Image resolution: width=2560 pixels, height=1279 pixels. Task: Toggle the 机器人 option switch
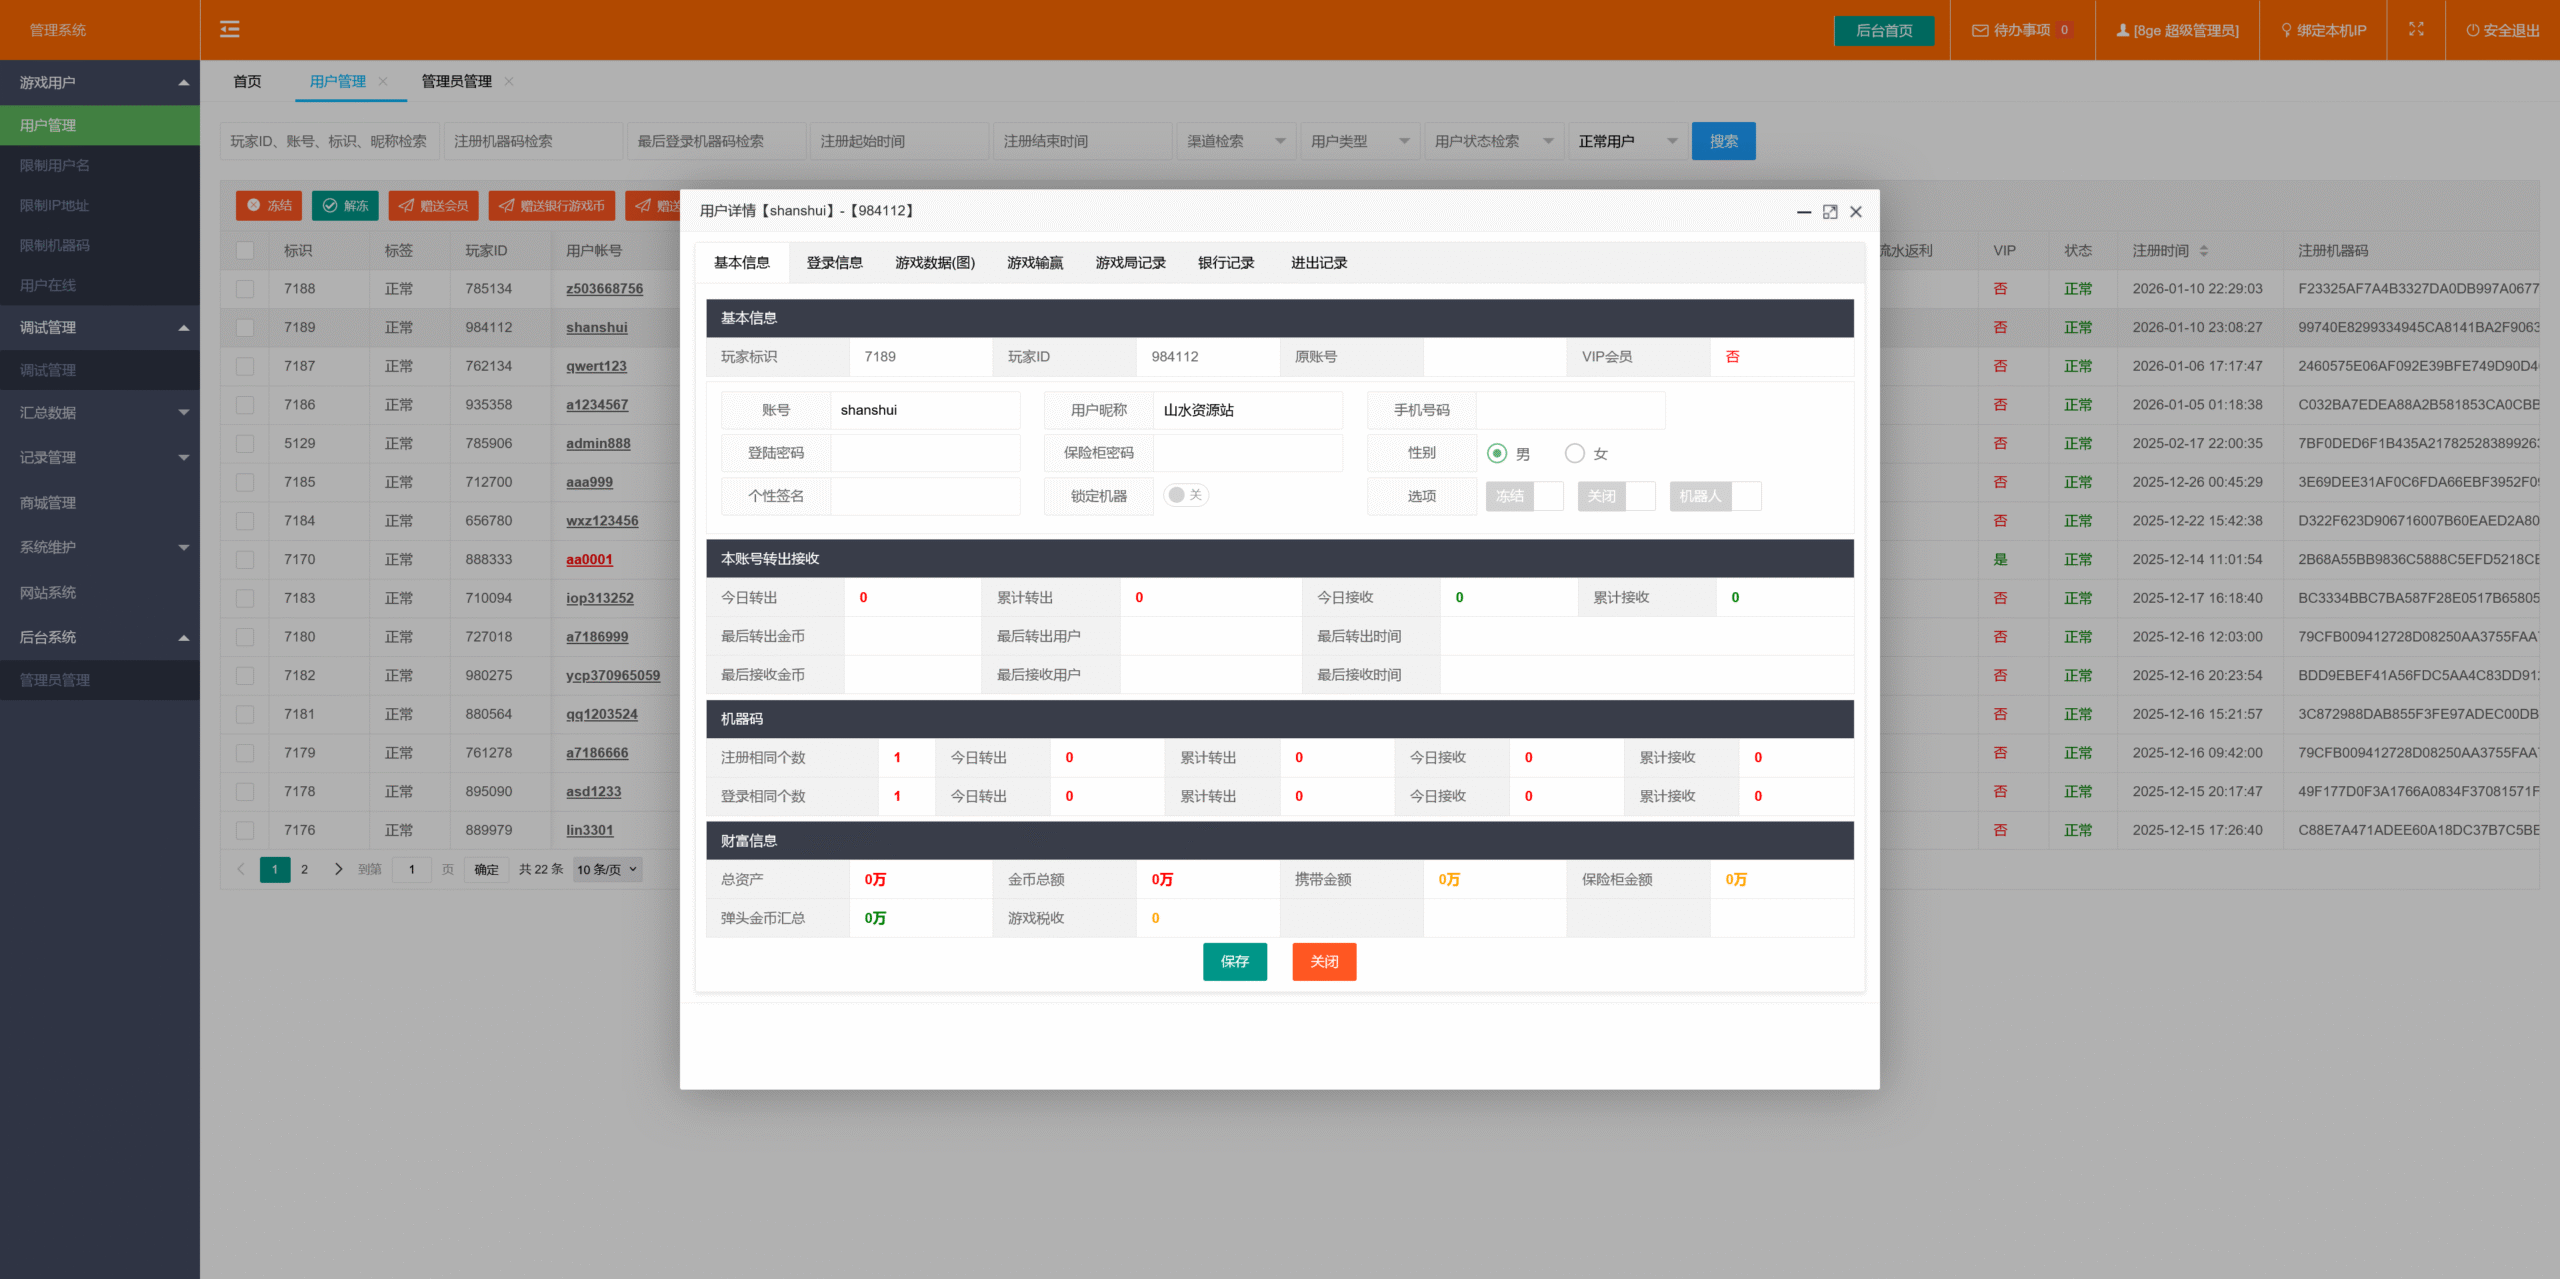click(1715, 497)
